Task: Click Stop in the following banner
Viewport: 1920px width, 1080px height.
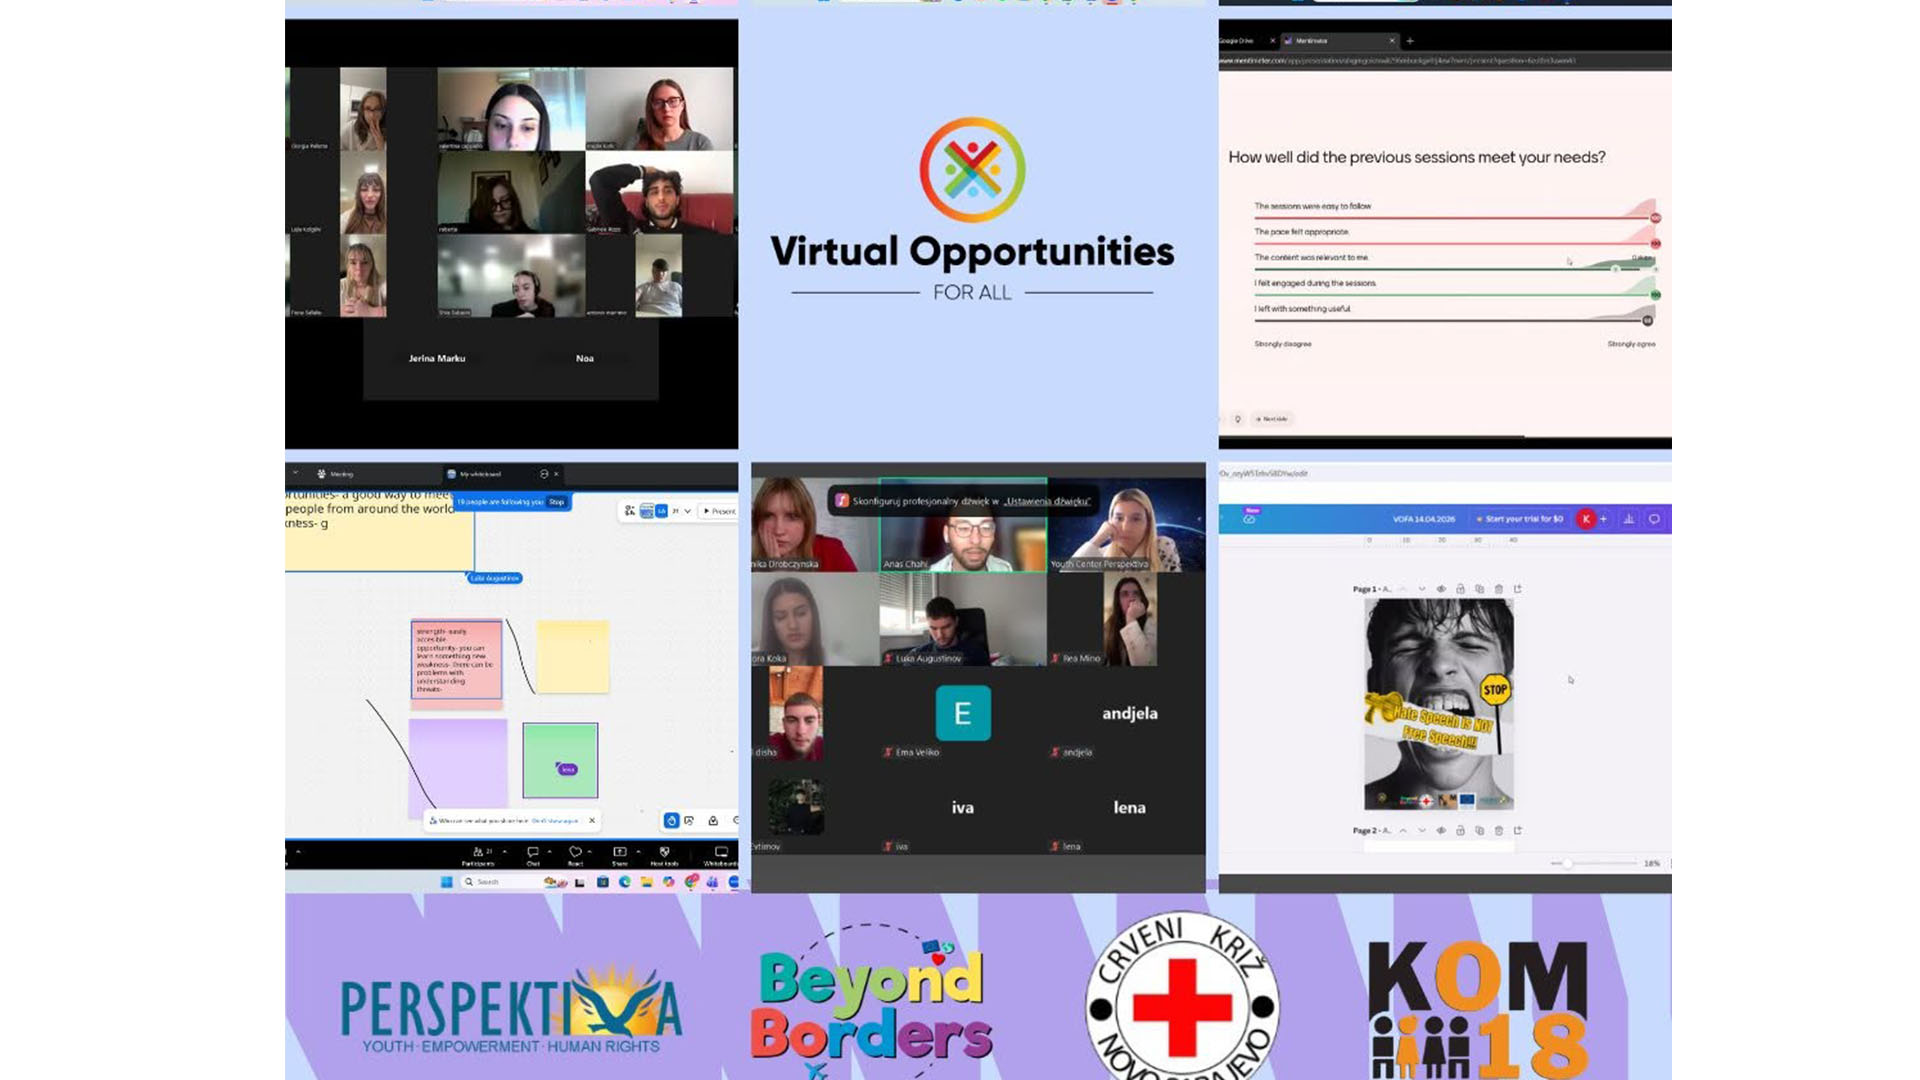Action: (557, 502)
